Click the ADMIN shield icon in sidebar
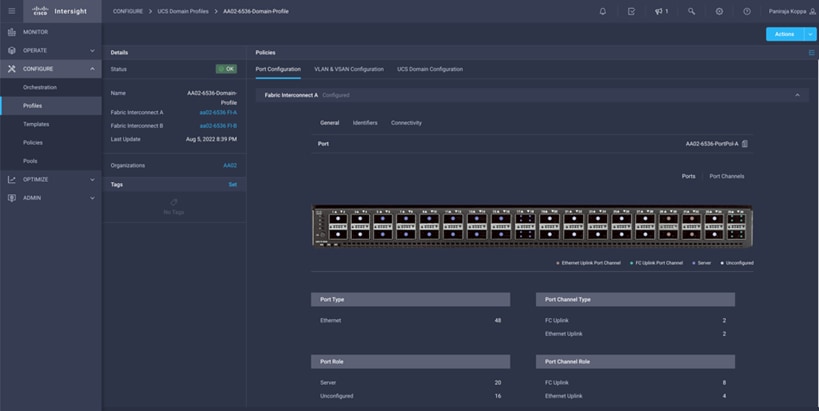 [11, 198]
